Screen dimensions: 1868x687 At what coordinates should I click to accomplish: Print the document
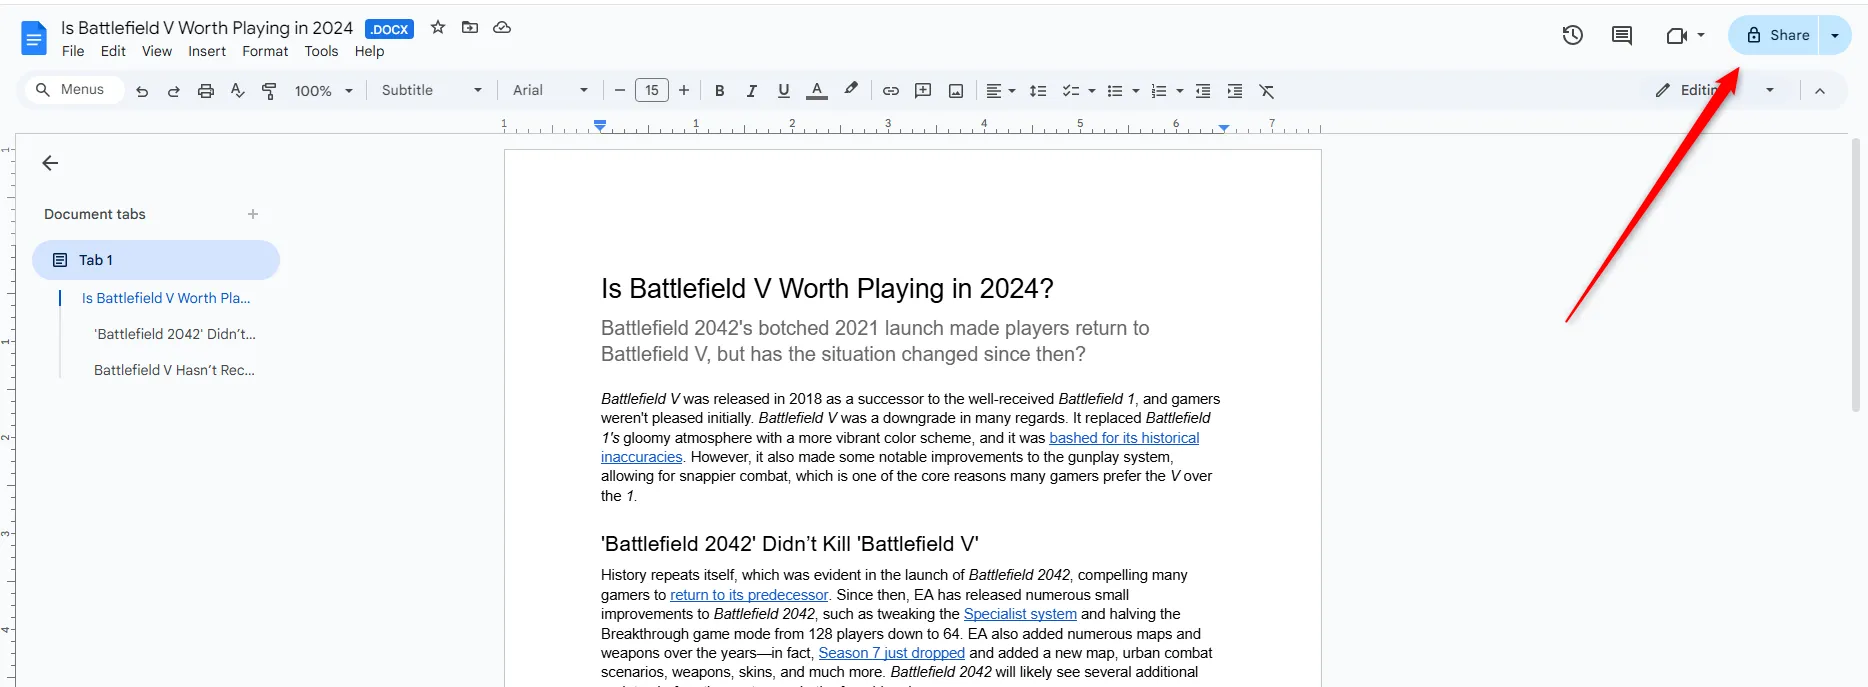206,91
